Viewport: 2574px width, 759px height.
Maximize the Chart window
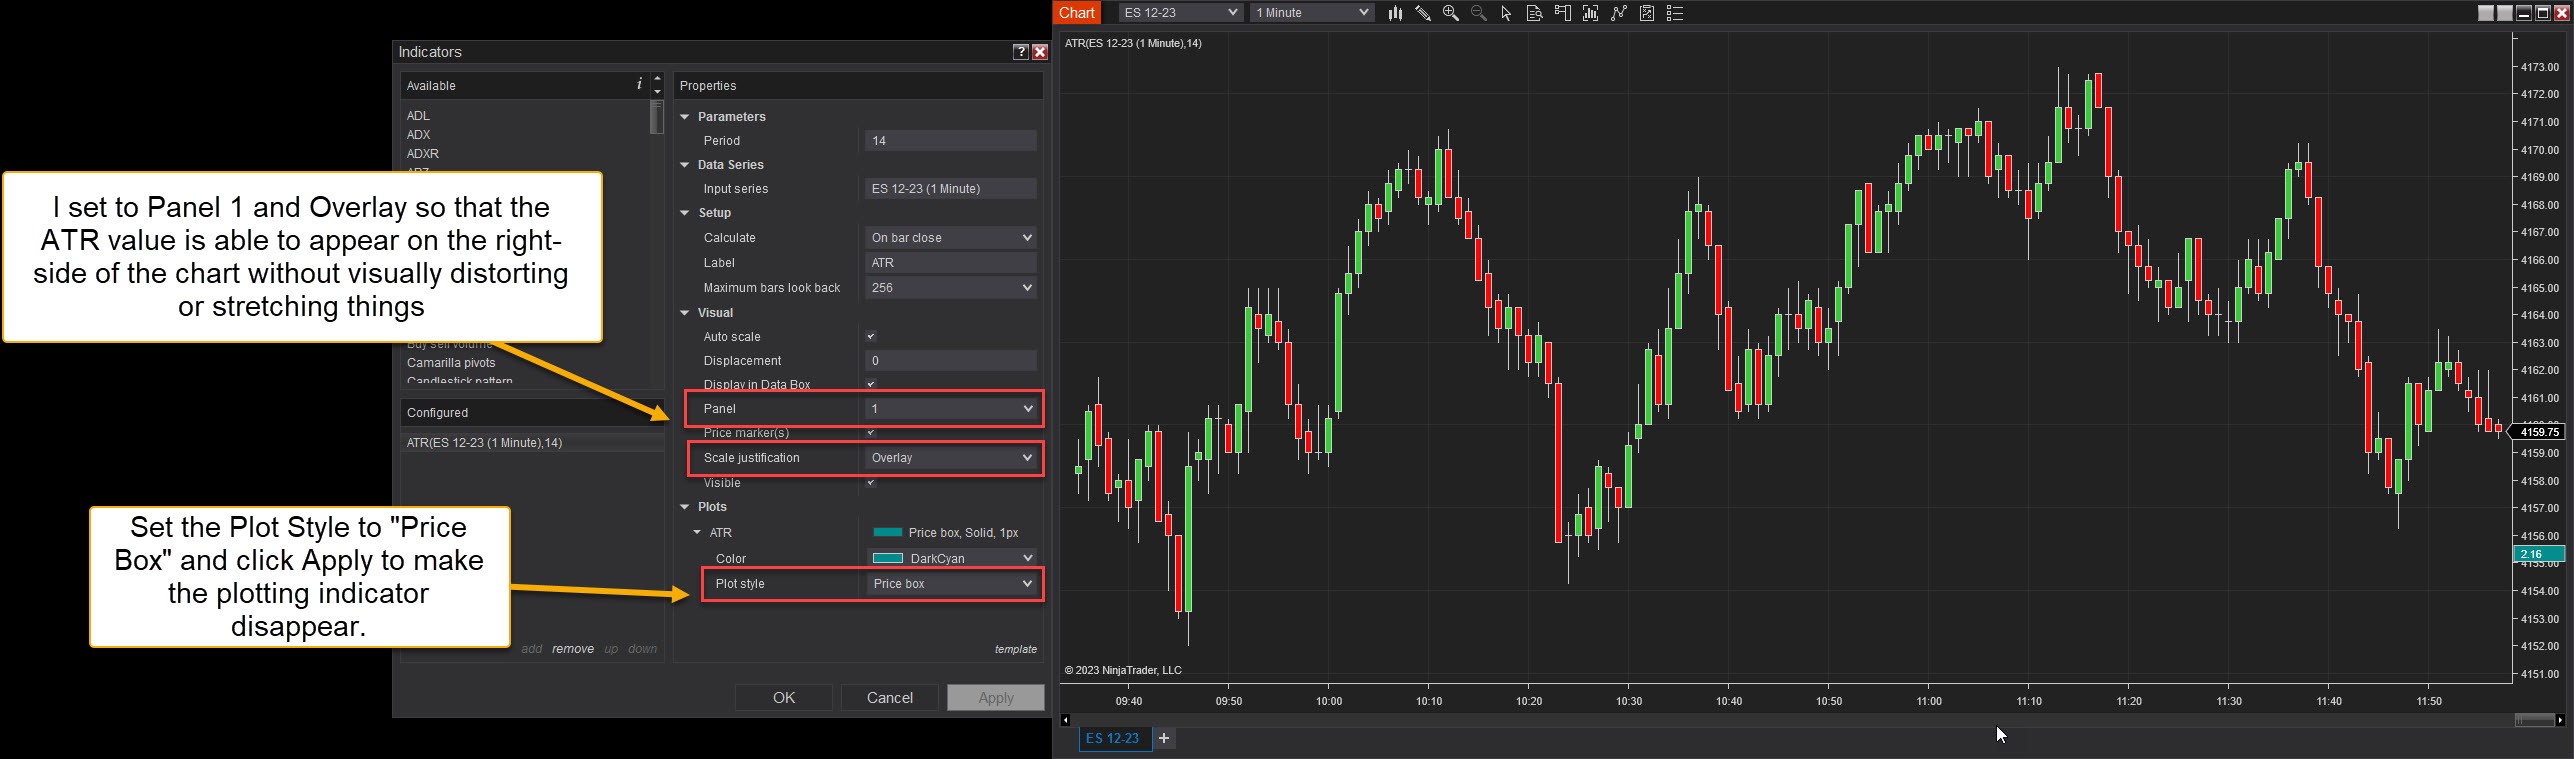coord(2543,13)
